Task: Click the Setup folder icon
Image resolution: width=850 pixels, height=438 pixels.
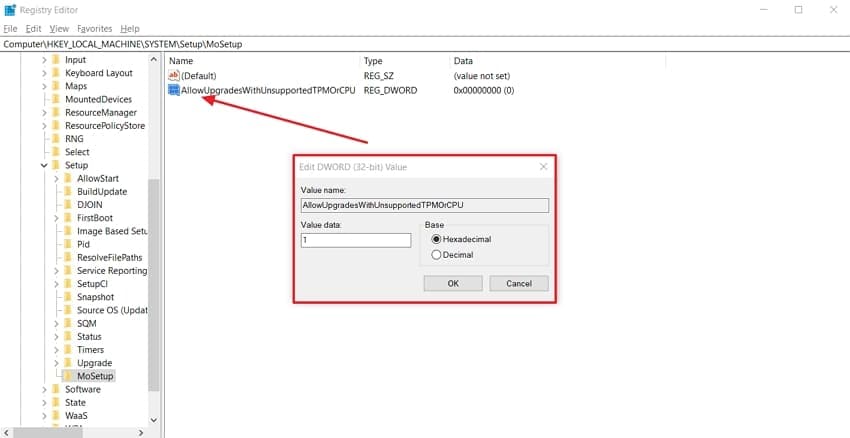Action: click(x=55, y=165)
